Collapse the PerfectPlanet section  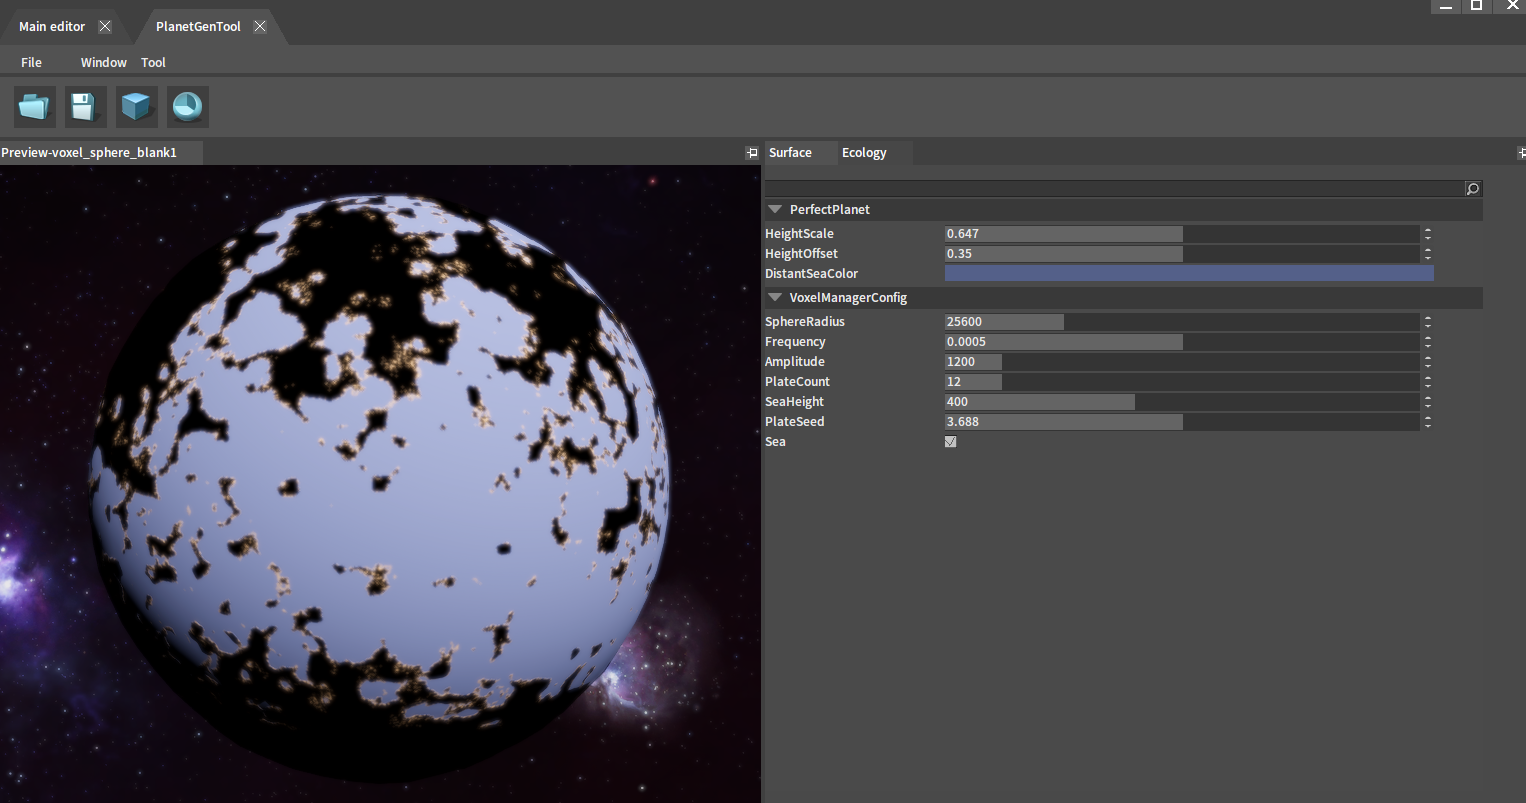click(x=774, y=210)
